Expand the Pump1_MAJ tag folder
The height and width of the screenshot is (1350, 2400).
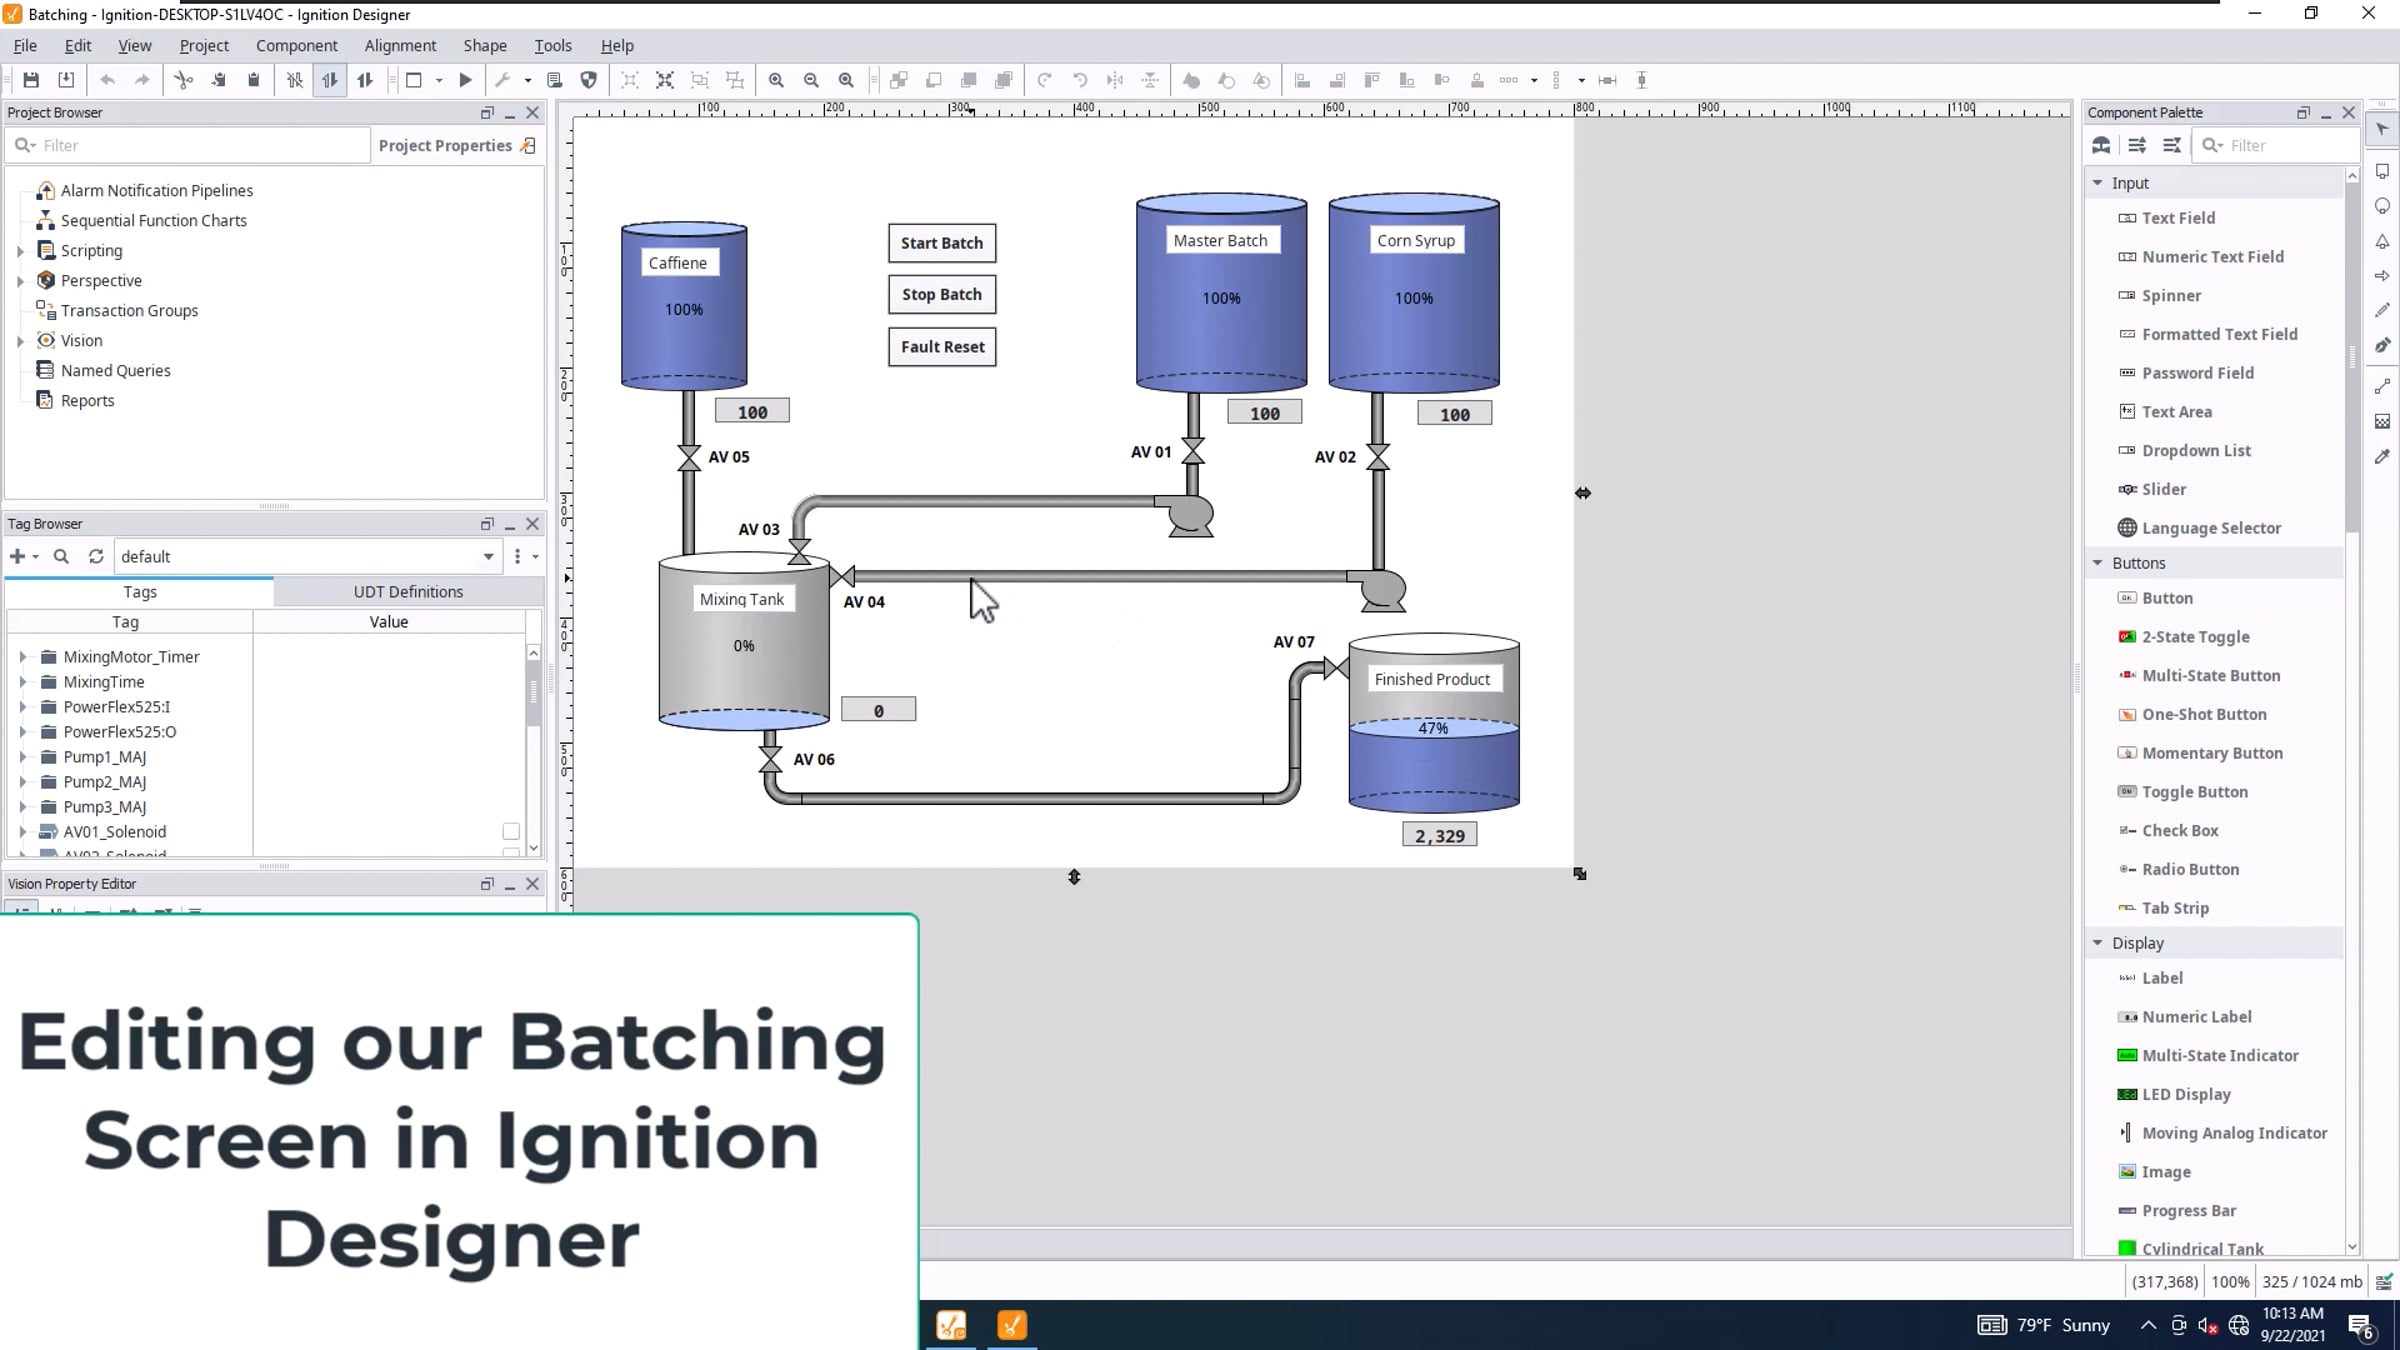click(23, 757)
